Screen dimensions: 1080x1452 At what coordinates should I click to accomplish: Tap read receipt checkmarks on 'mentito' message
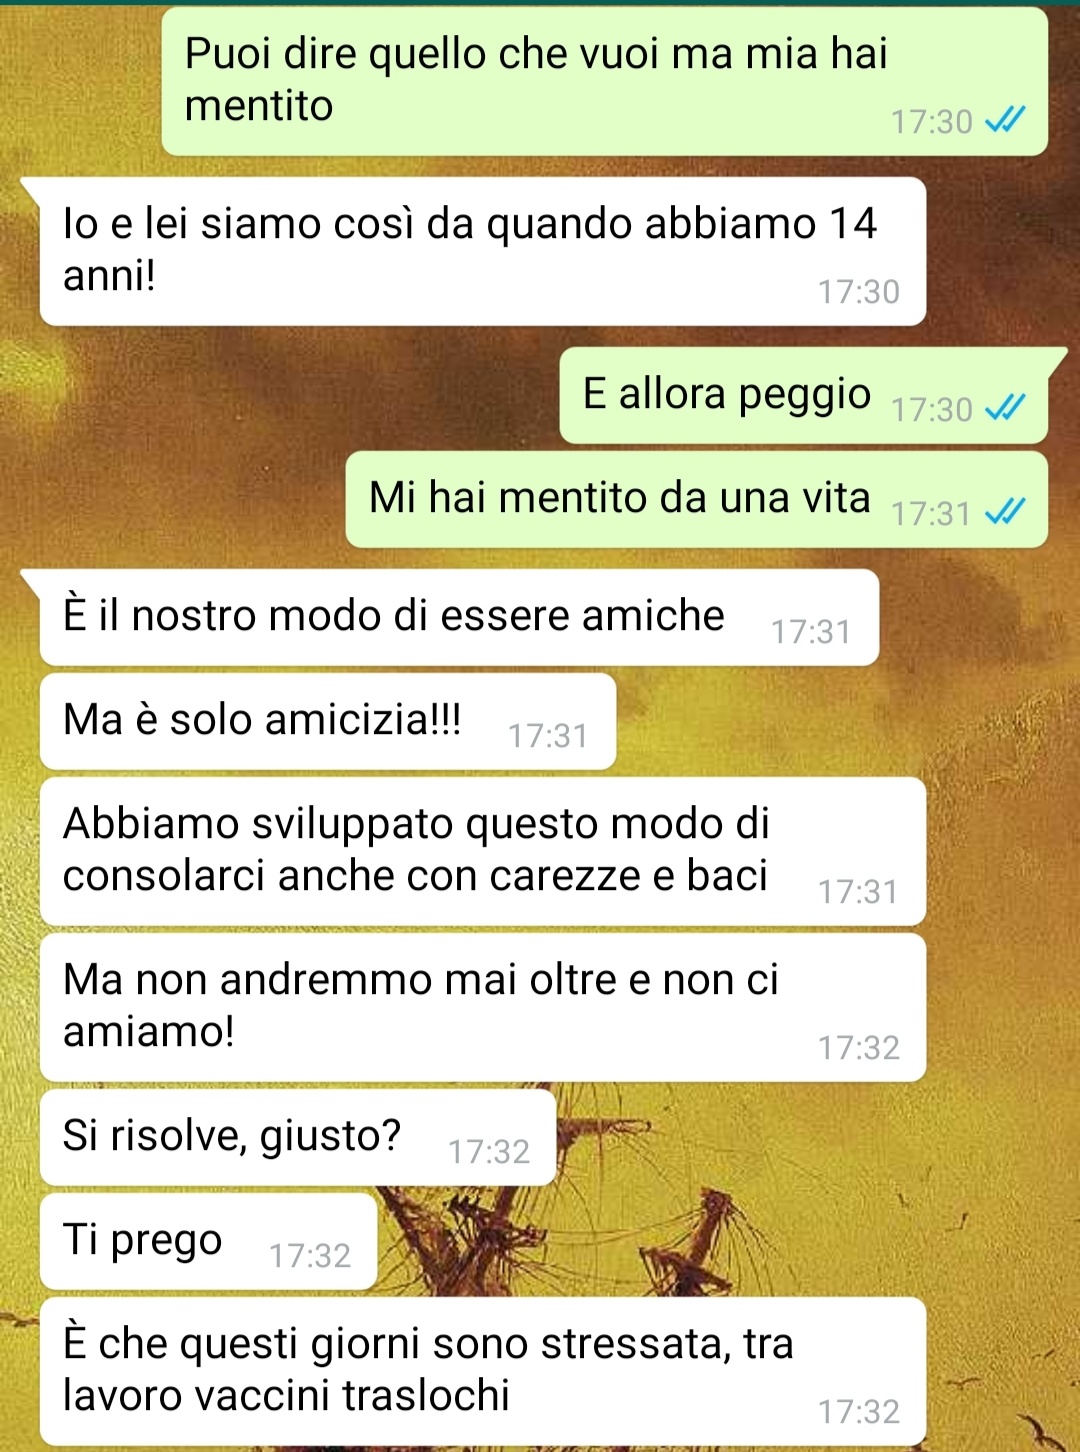point(1005,121)
